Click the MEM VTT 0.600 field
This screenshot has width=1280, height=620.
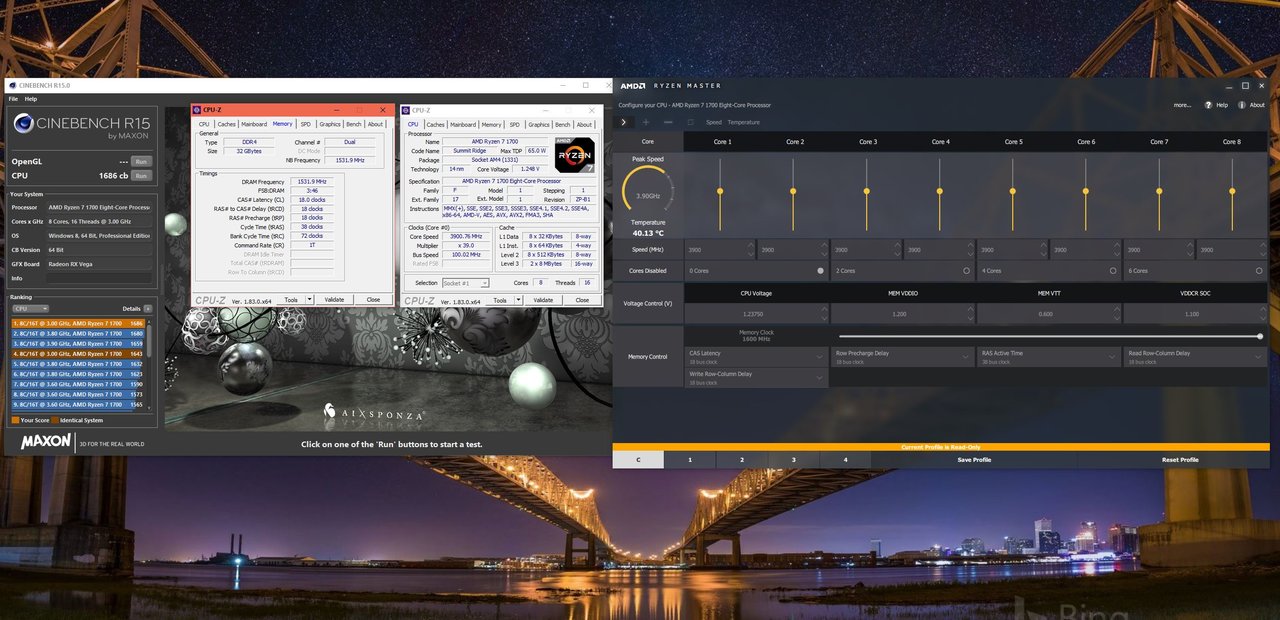pyautogui.click(x=1048, y=313)
